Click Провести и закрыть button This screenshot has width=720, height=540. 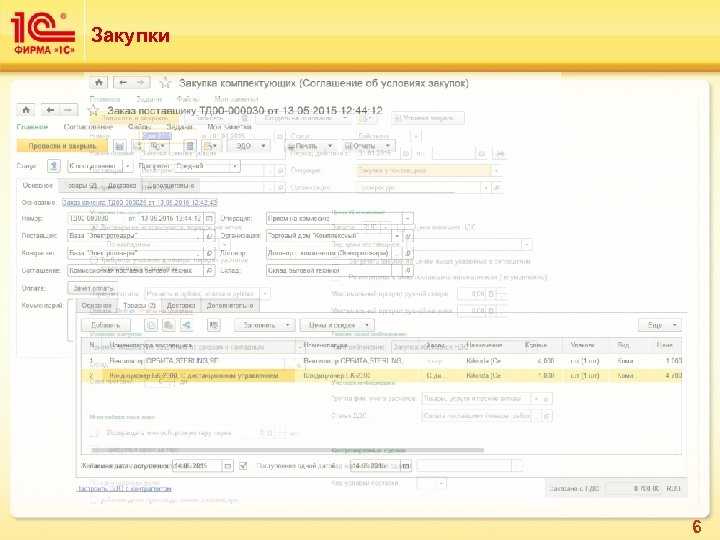(62, 146)
